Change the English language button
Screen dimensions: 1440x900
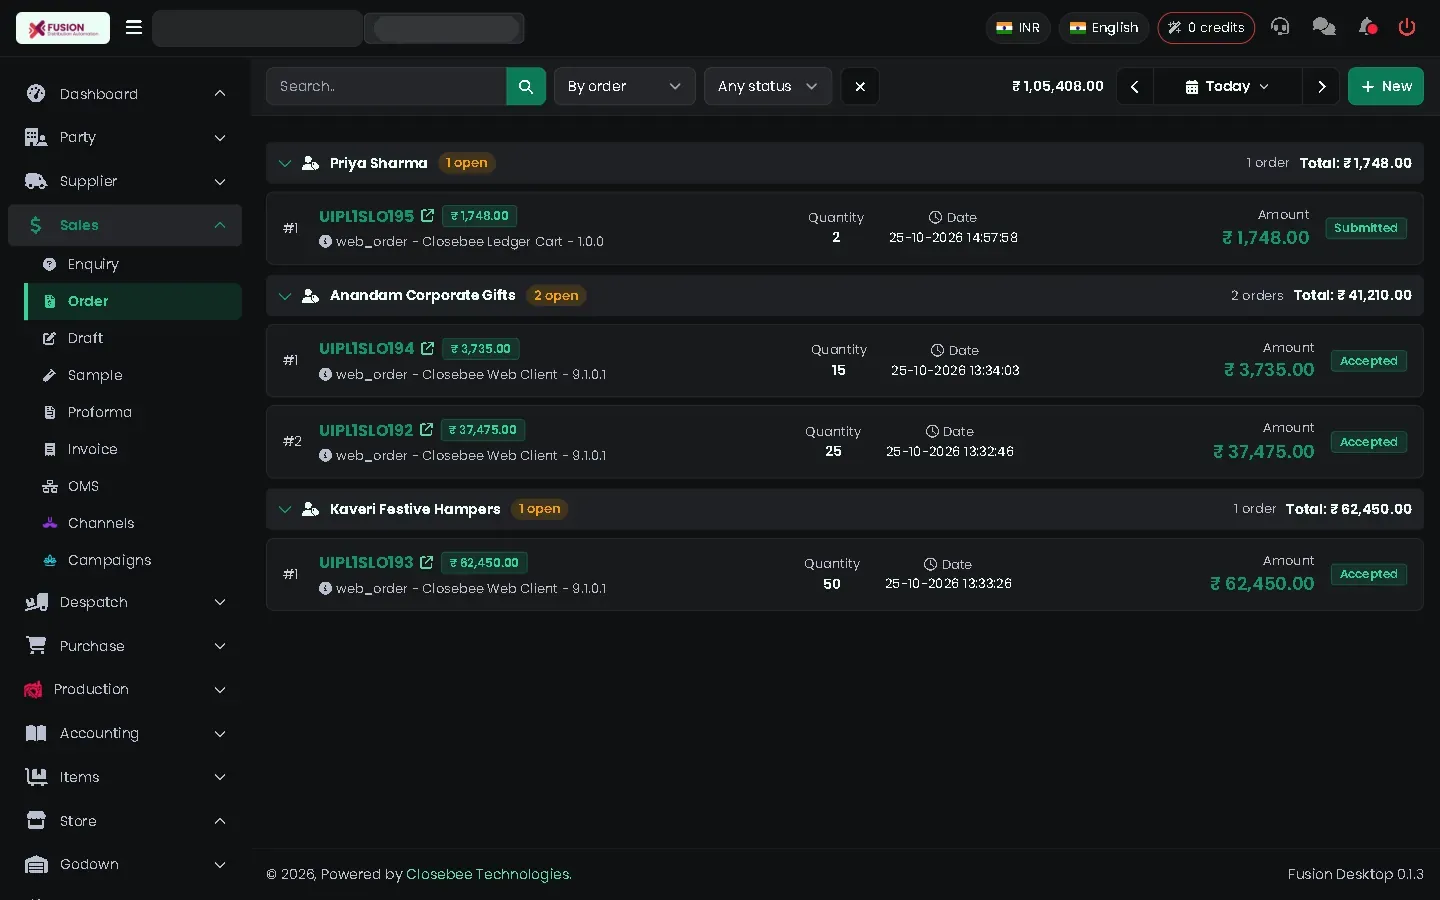tap(1104, 28)
